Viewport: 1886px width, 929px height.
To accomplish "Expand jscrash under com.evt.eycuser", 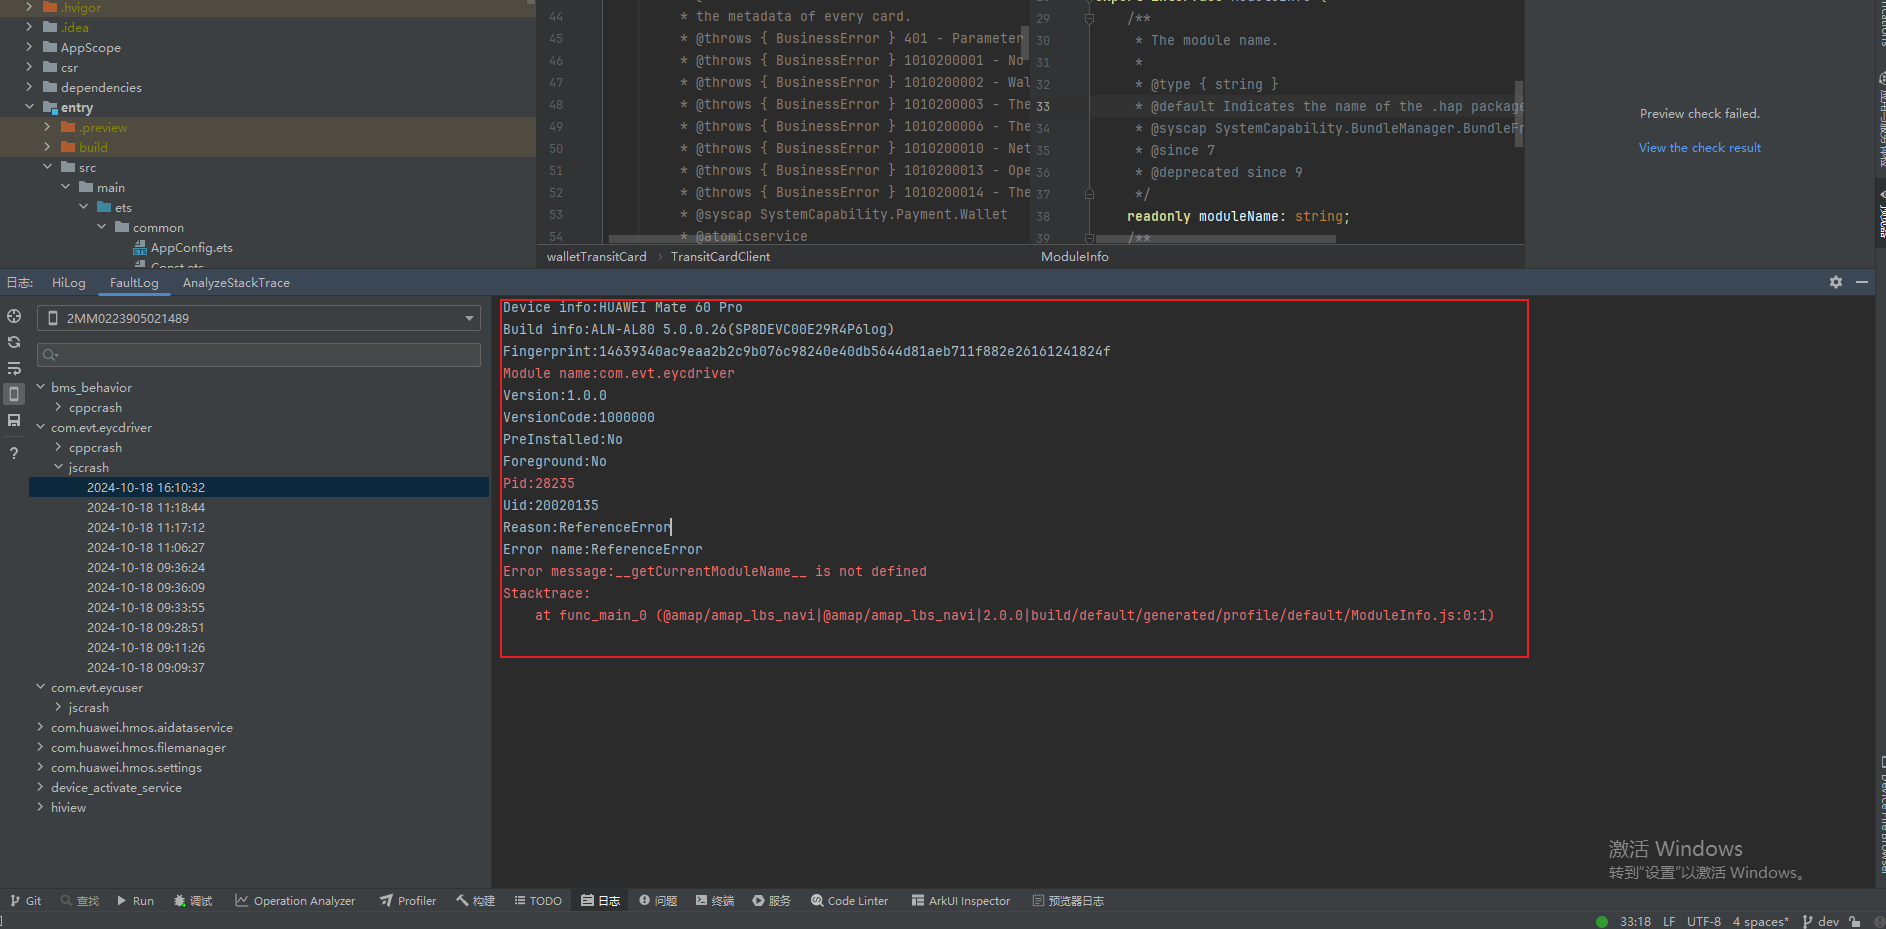I will click(59, 707).
